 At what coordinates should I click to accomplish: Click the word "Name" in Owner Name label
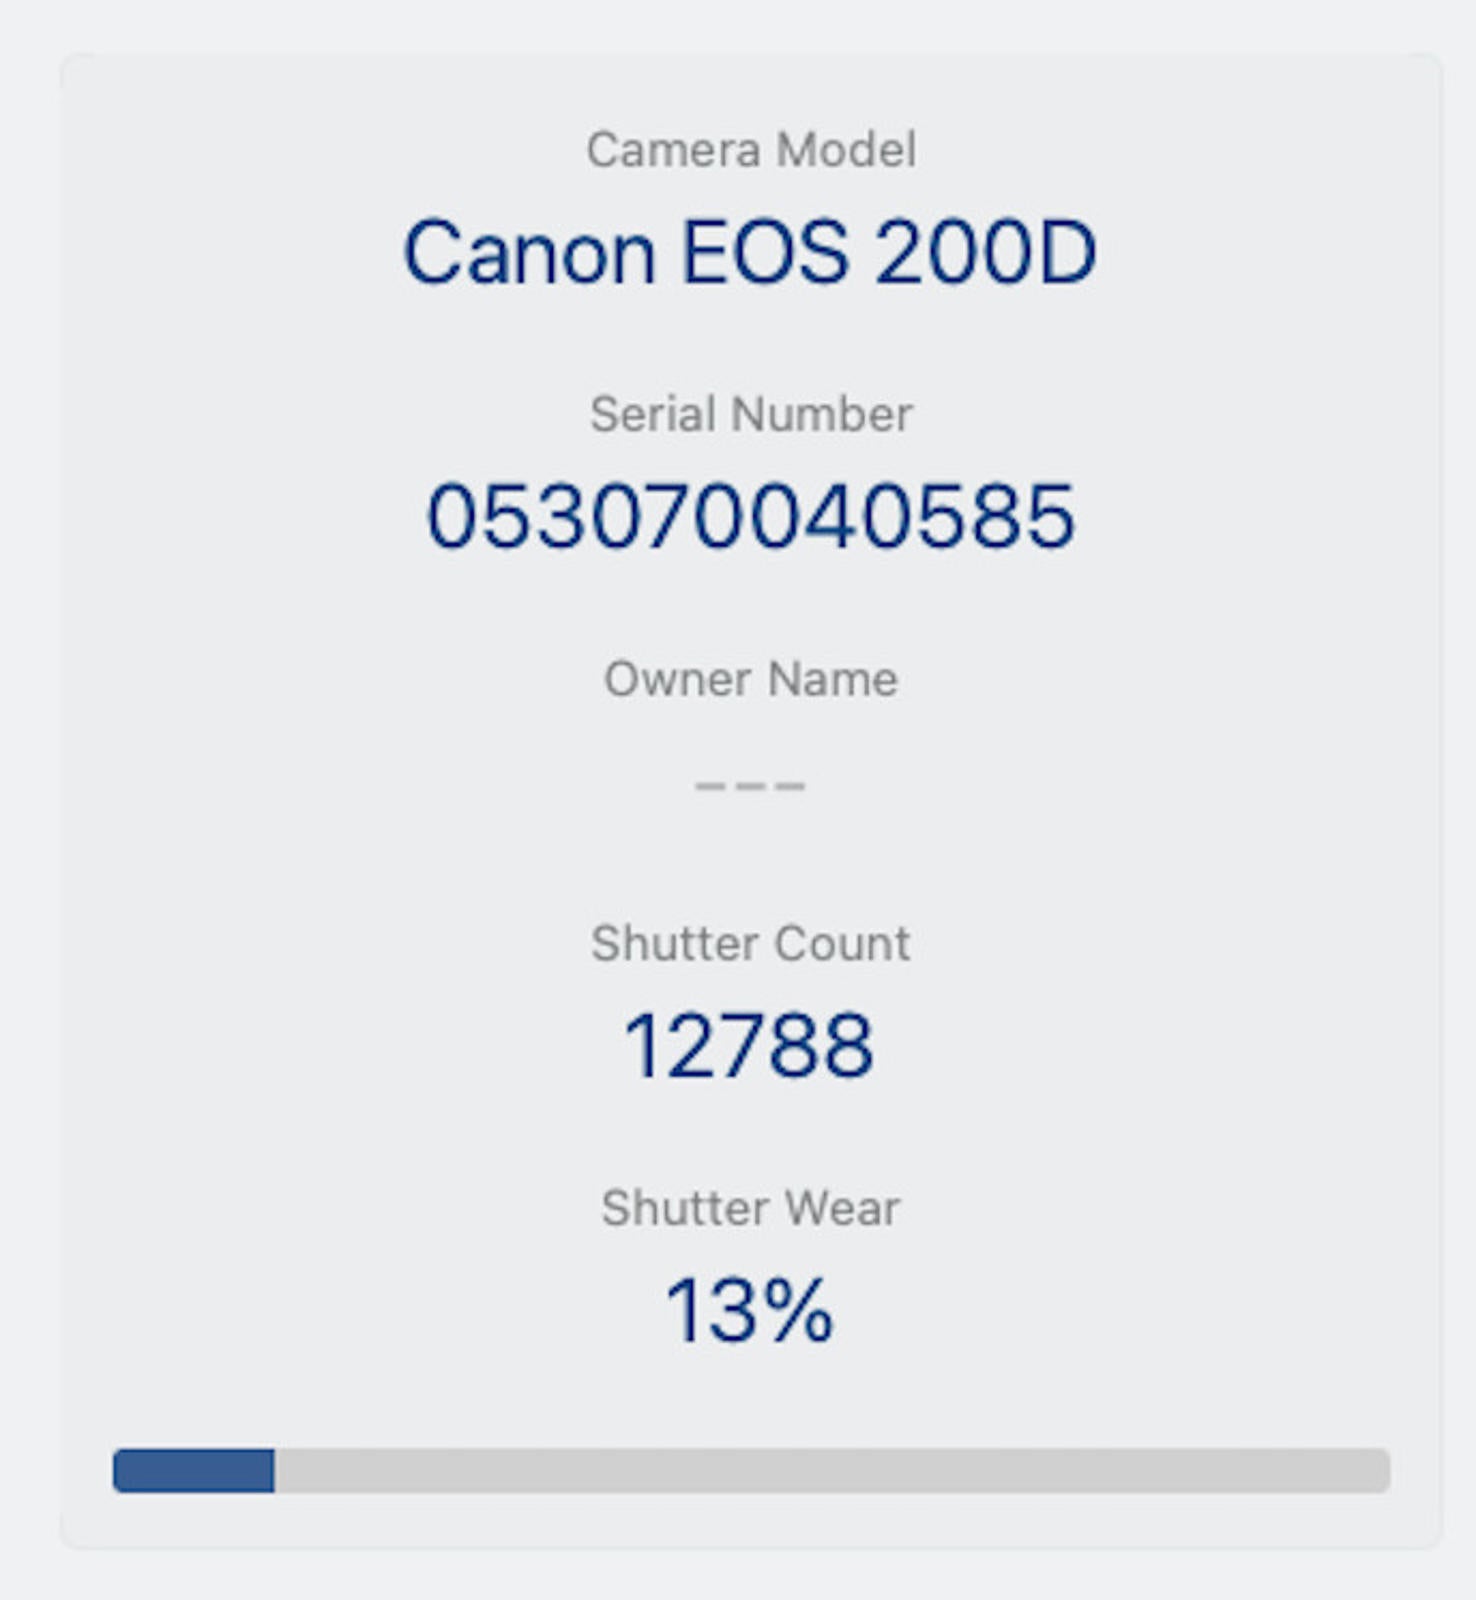(834, 680)
